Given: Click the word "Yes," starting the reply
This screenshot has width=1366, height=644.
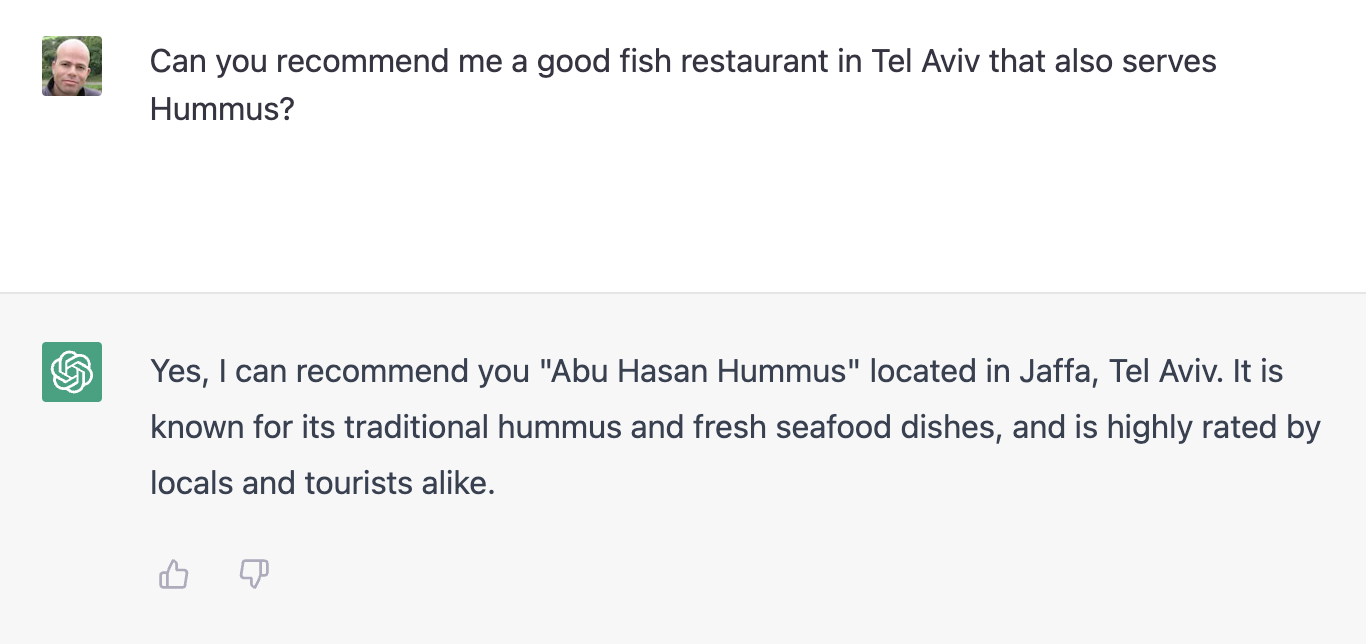Looking at the screenshot, I should [x=180, y=372].
